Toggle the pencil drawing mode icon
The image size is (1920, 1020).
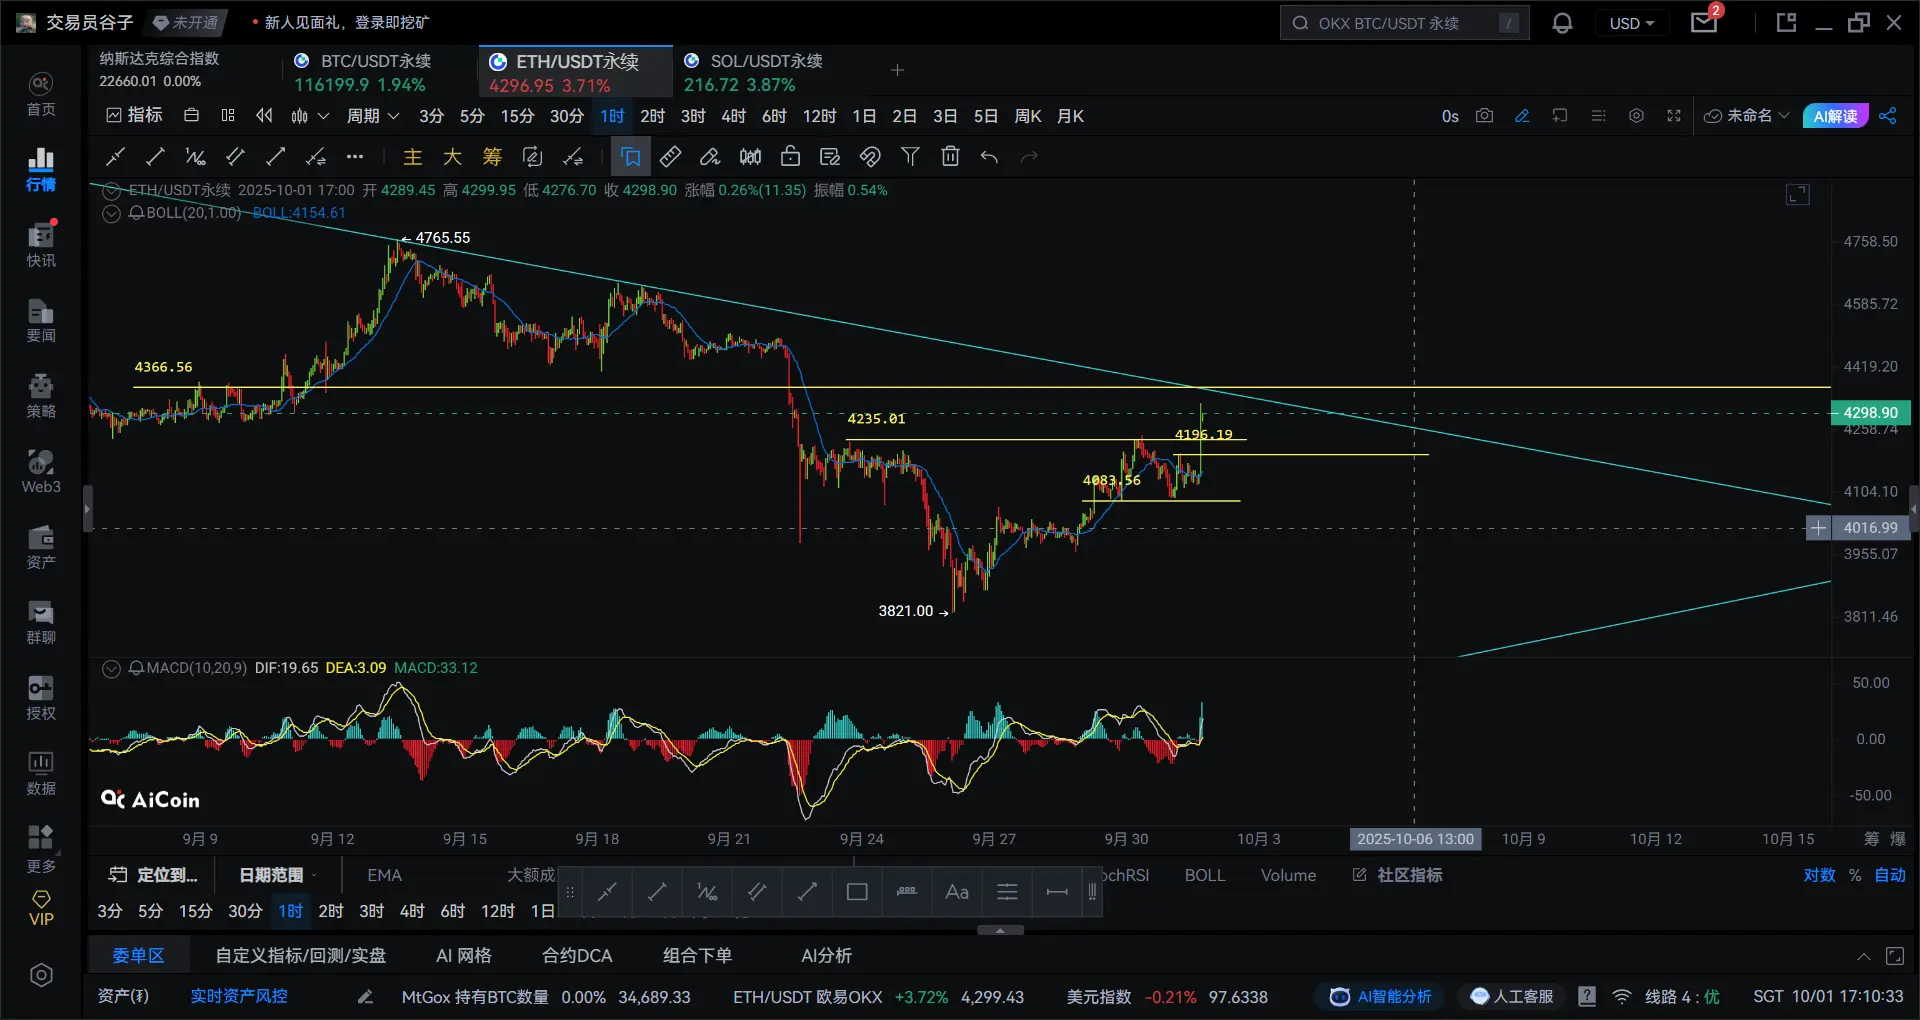(x=1522, y=116)
